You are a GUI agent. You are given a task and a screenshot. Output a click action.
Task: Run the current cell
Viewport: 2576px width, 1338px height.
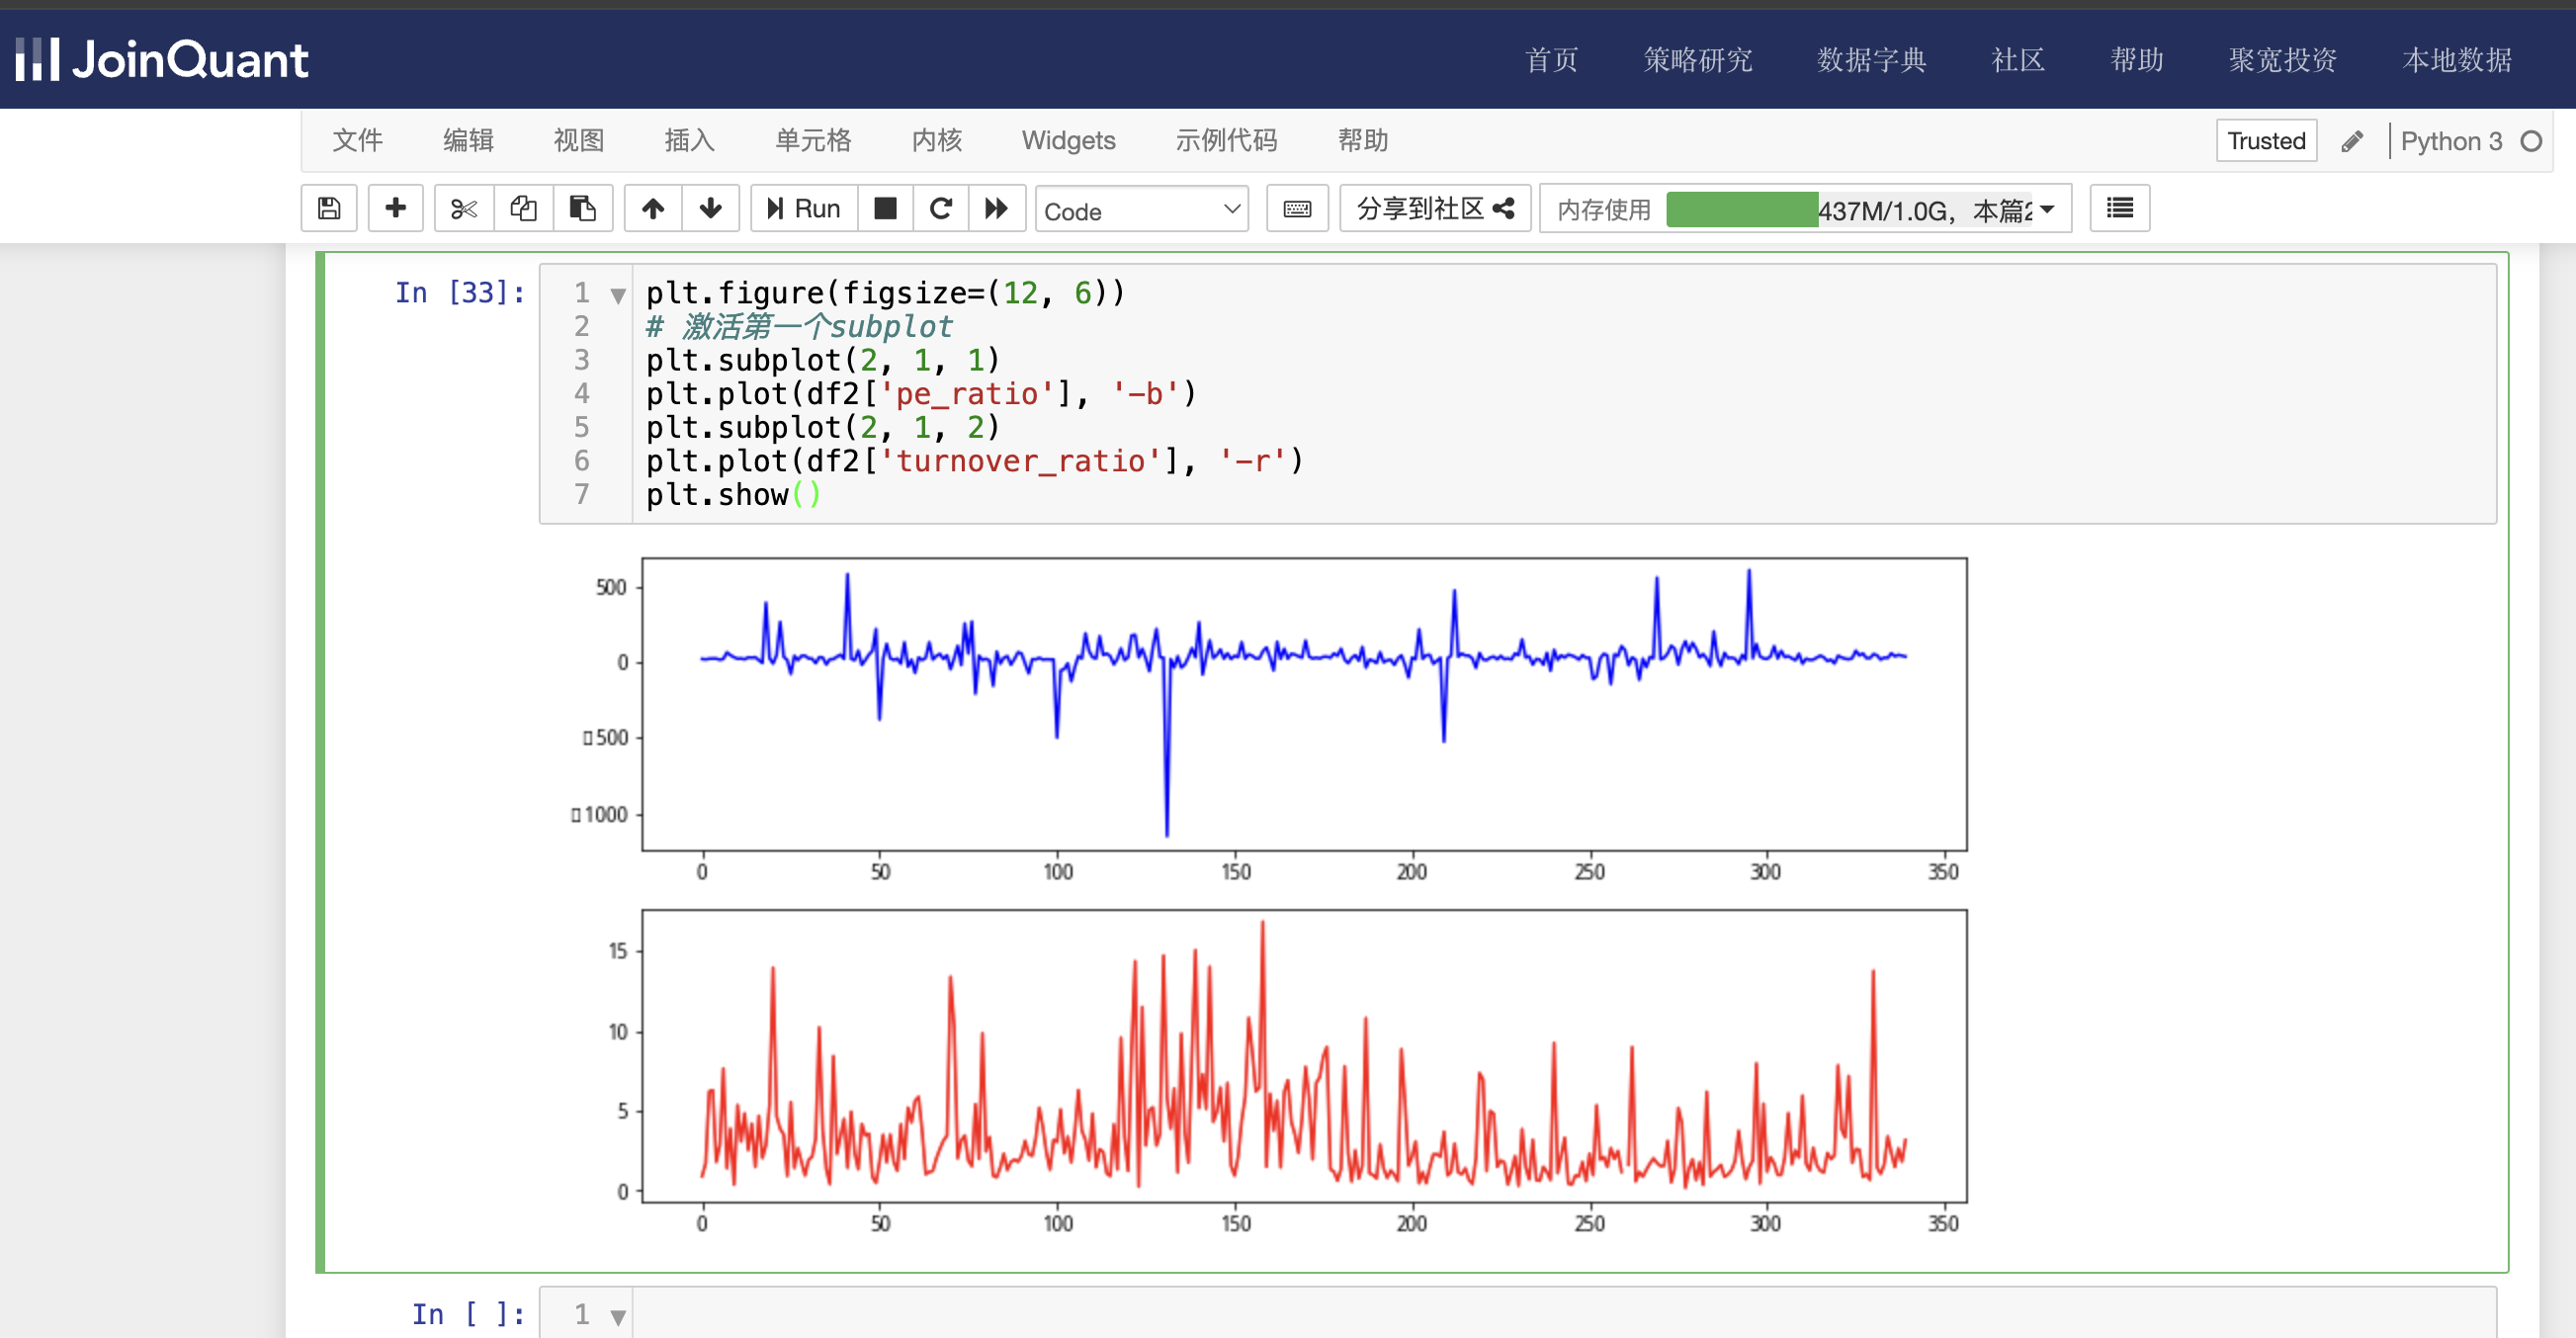804,208
